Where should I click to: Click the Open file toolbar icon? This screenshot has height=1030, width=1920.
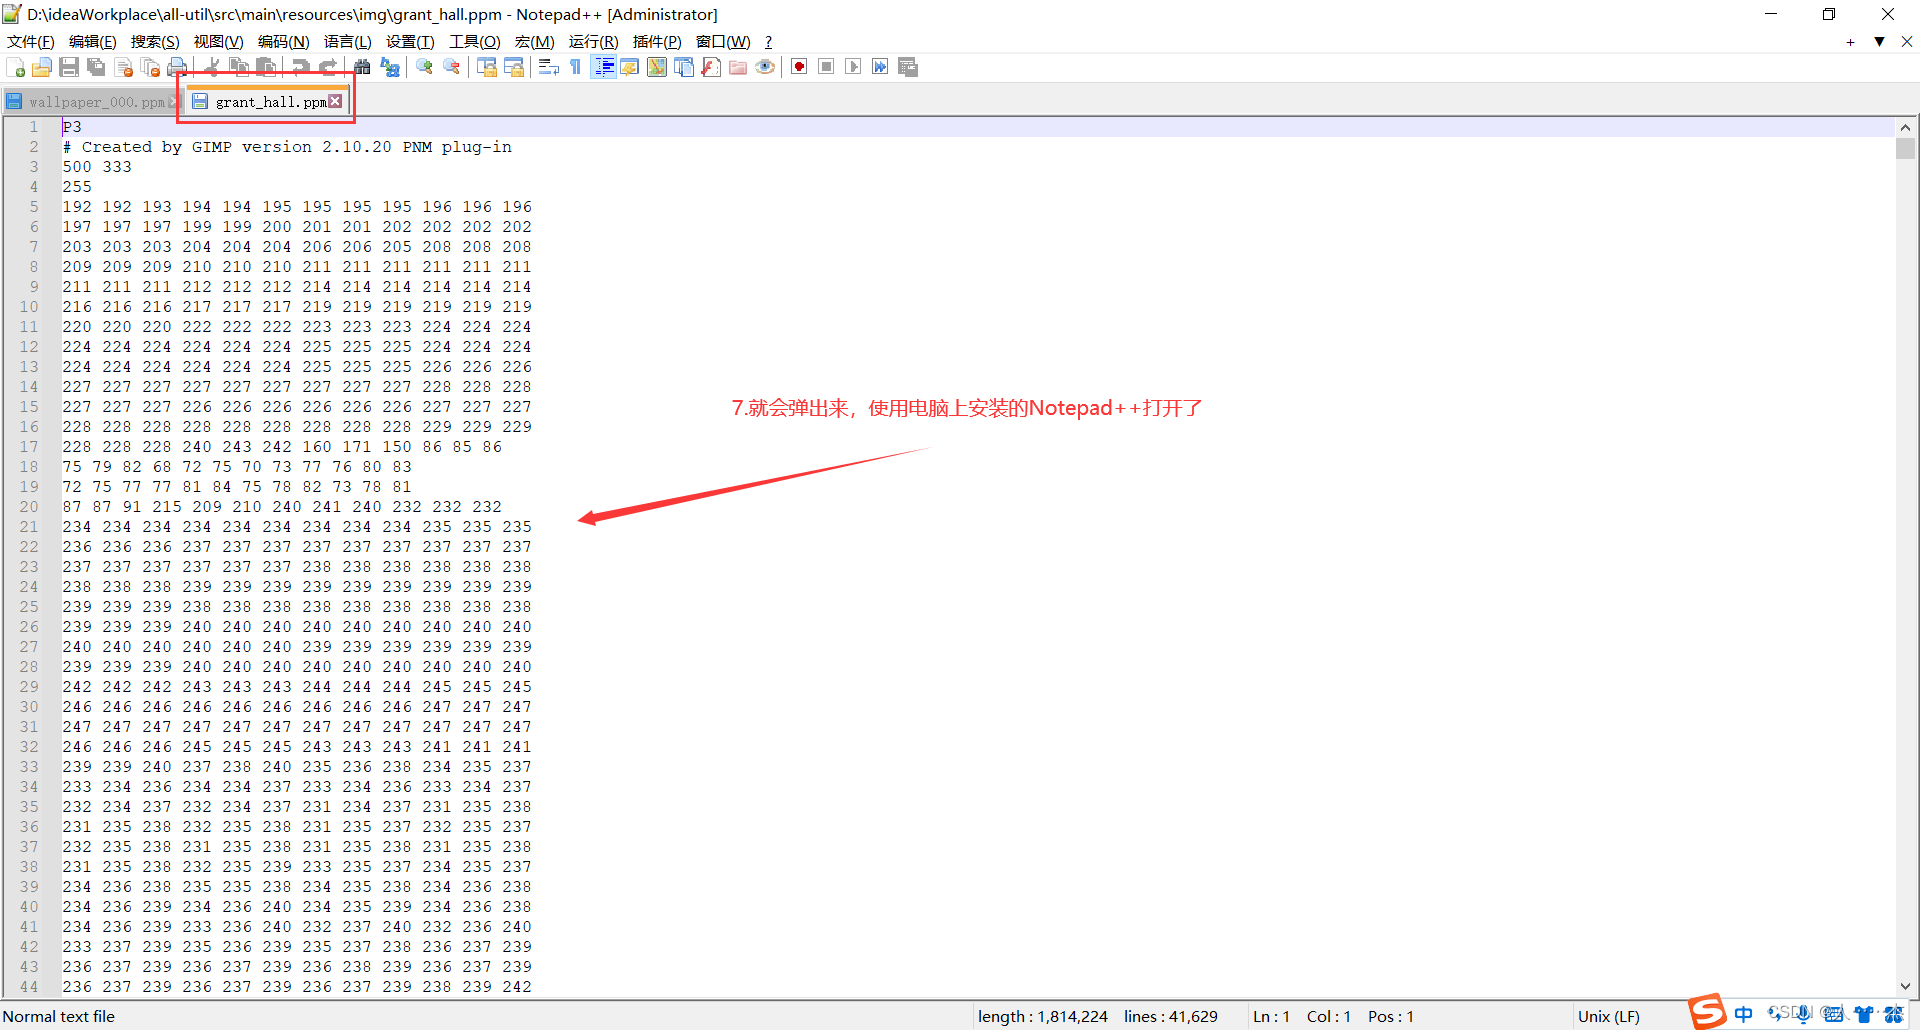[x=42, y=67]
